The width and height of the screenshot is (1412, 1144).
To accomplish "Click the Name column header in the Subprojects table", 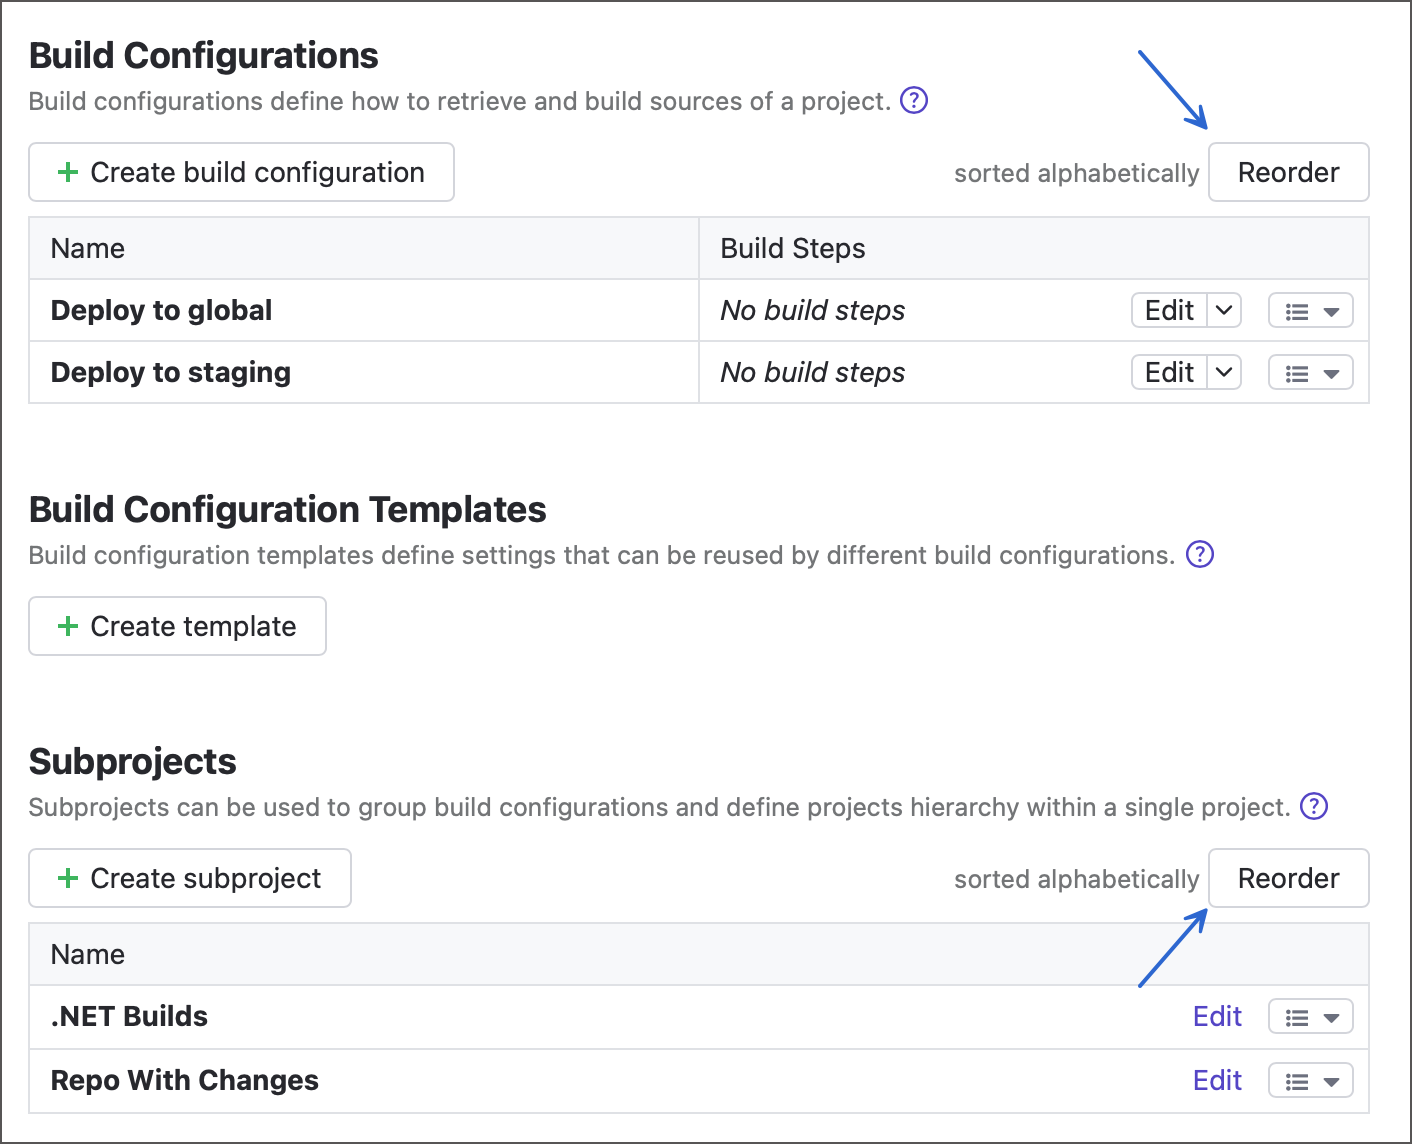I will click(x=87, y=954).
